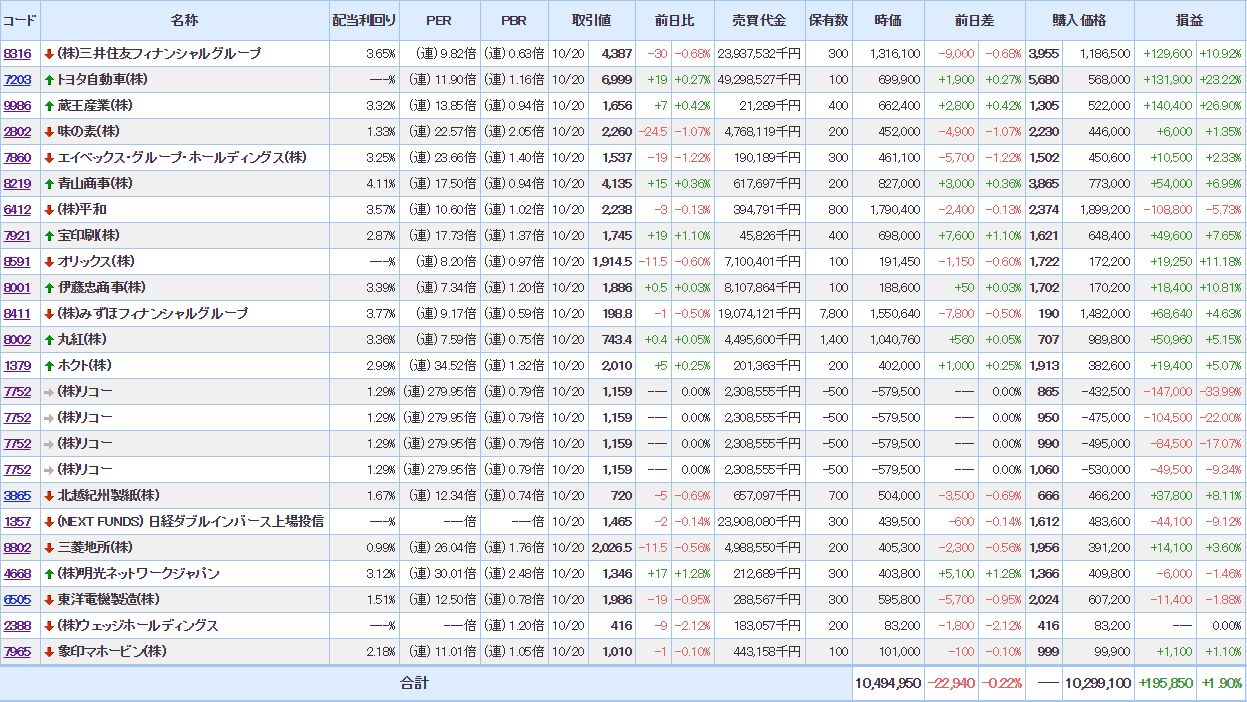
Task: Open stock code 6505 東洋電機製造 link
Action: pos(17,600)
